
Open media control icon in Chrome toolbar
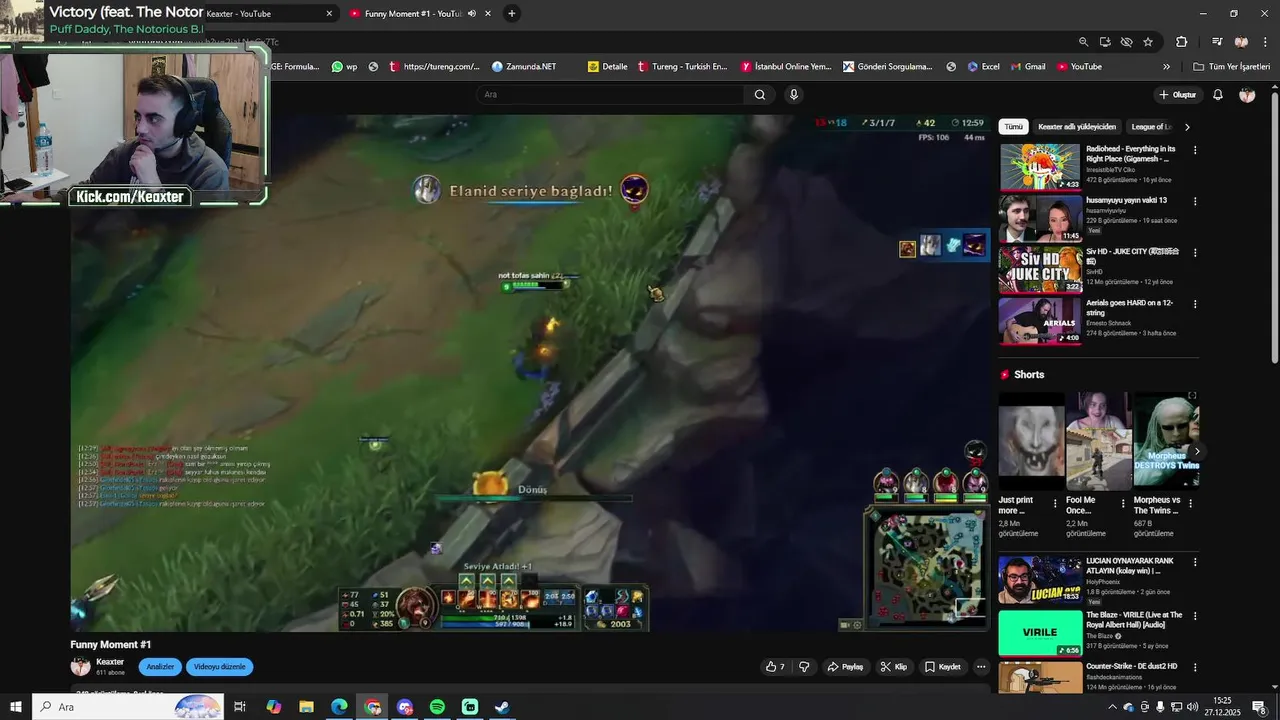(x=1217, y=42)
